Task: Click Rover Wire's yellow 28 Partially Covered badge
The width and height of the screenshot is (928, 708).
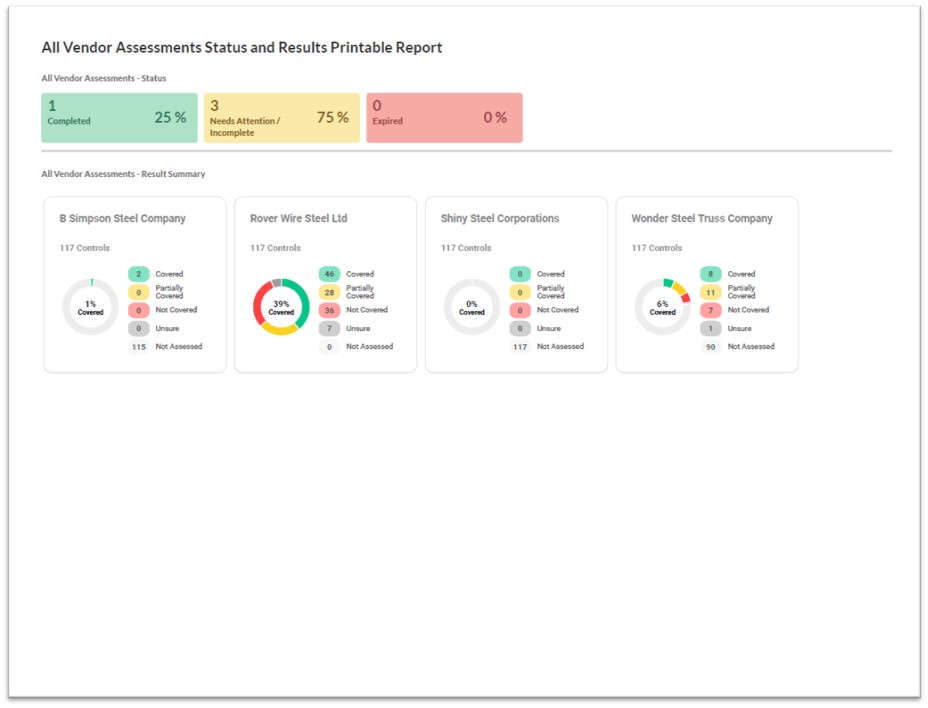Action: tap(329, 292)
